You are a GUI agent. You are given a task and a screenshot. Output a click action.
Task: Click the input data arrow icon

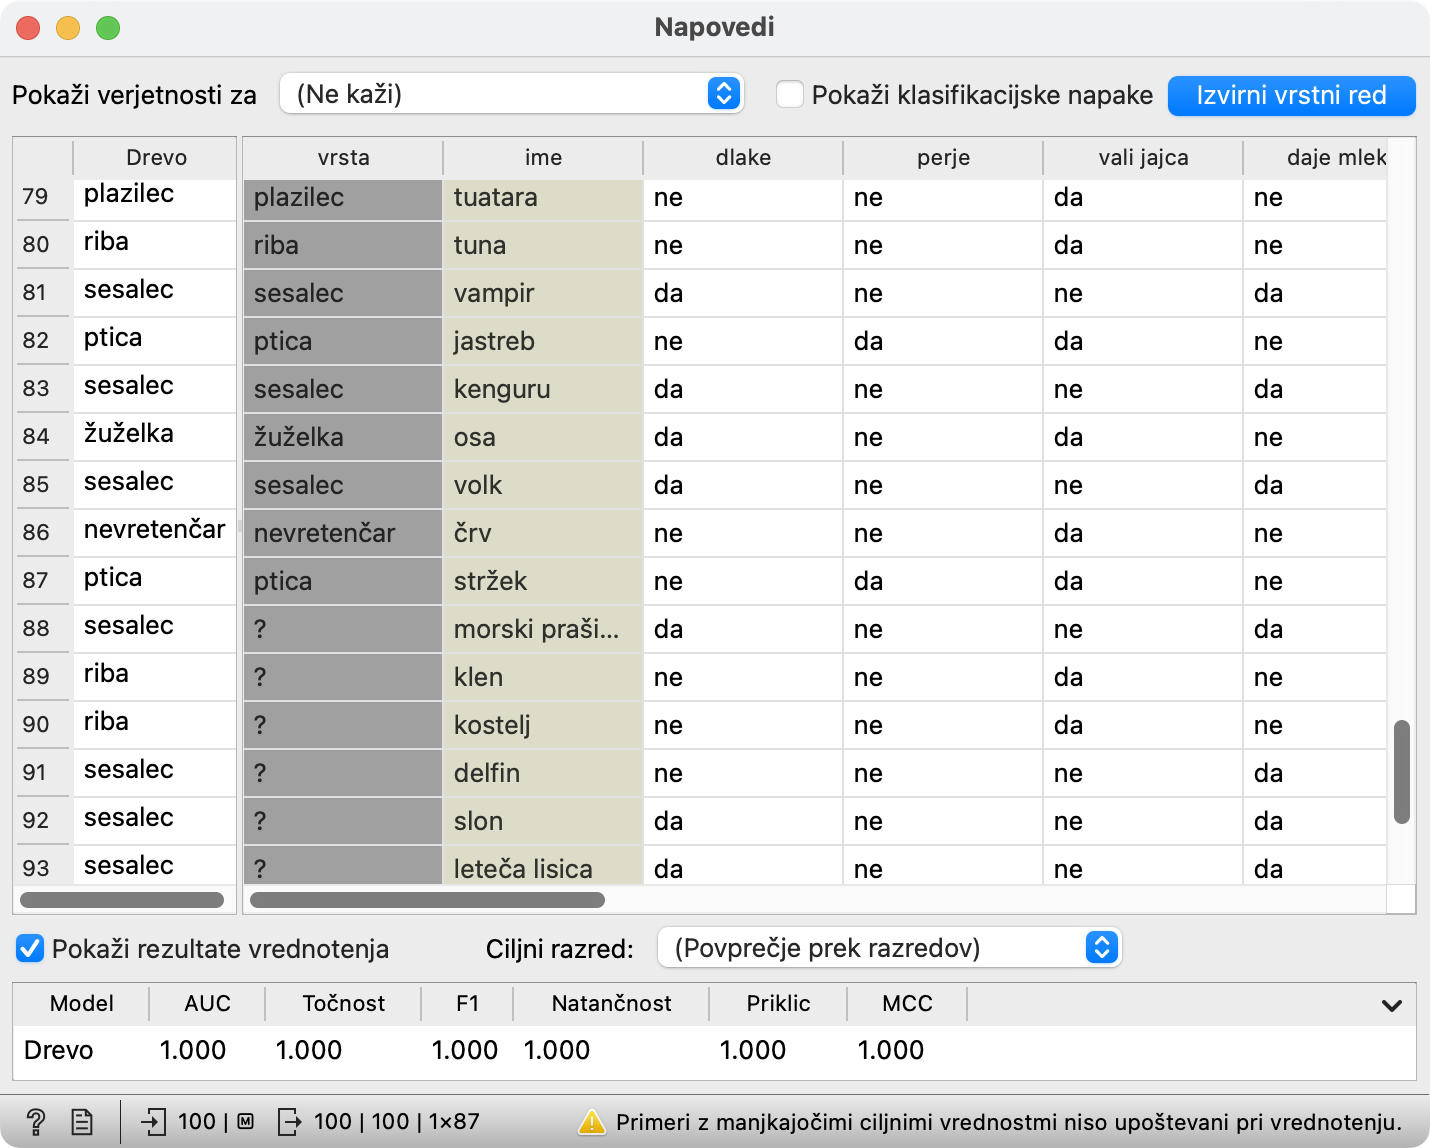[154, 1122]
